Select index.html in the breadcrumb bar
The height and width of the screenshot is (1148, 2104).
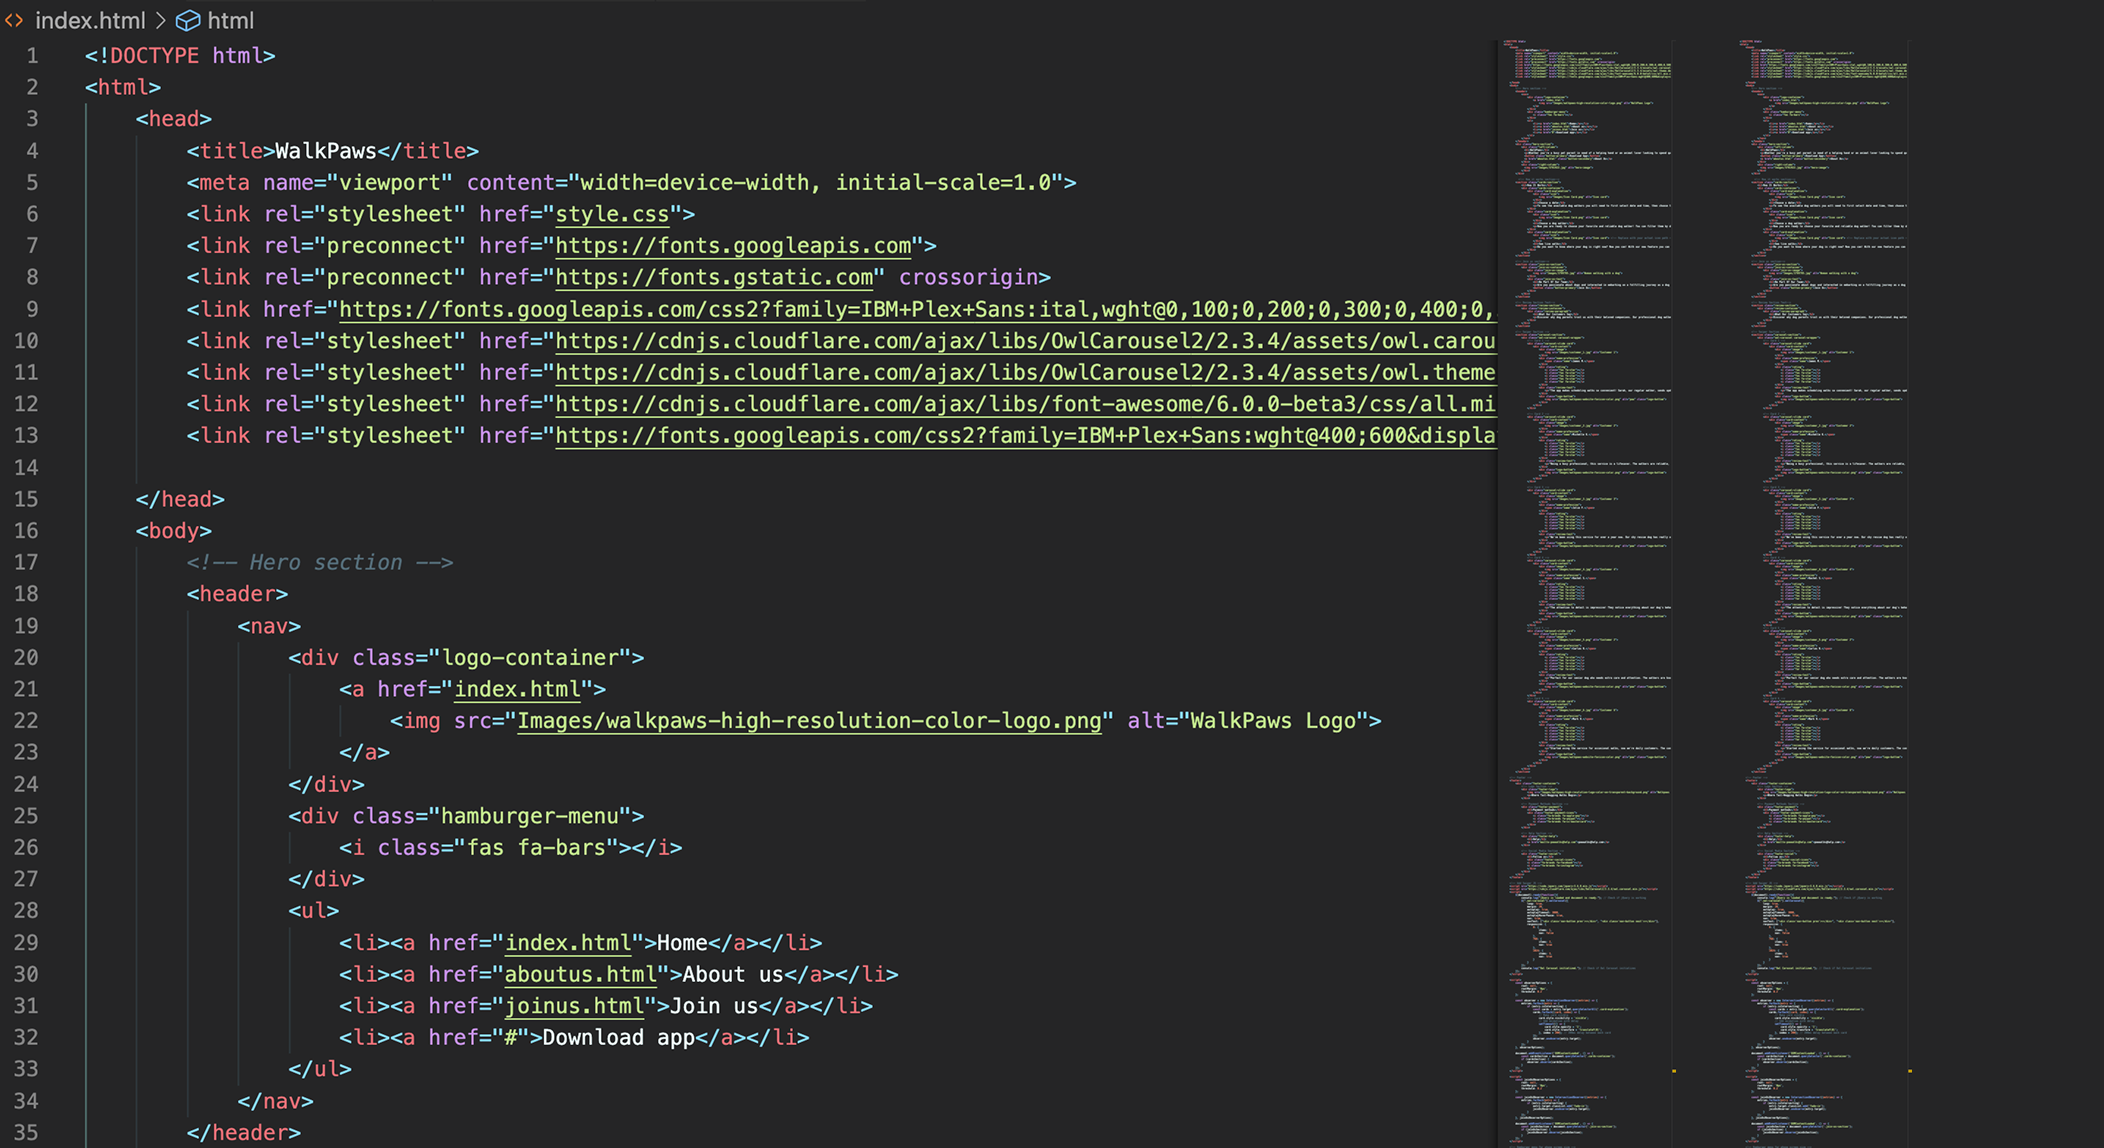(90, 20)
